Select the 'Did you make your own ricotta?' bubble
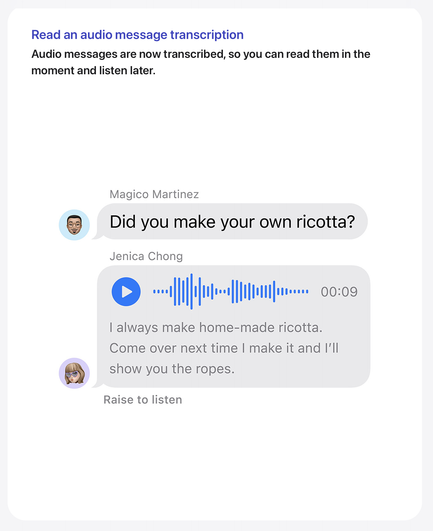This screenshot has width=433, height=531. pos(232,222)
